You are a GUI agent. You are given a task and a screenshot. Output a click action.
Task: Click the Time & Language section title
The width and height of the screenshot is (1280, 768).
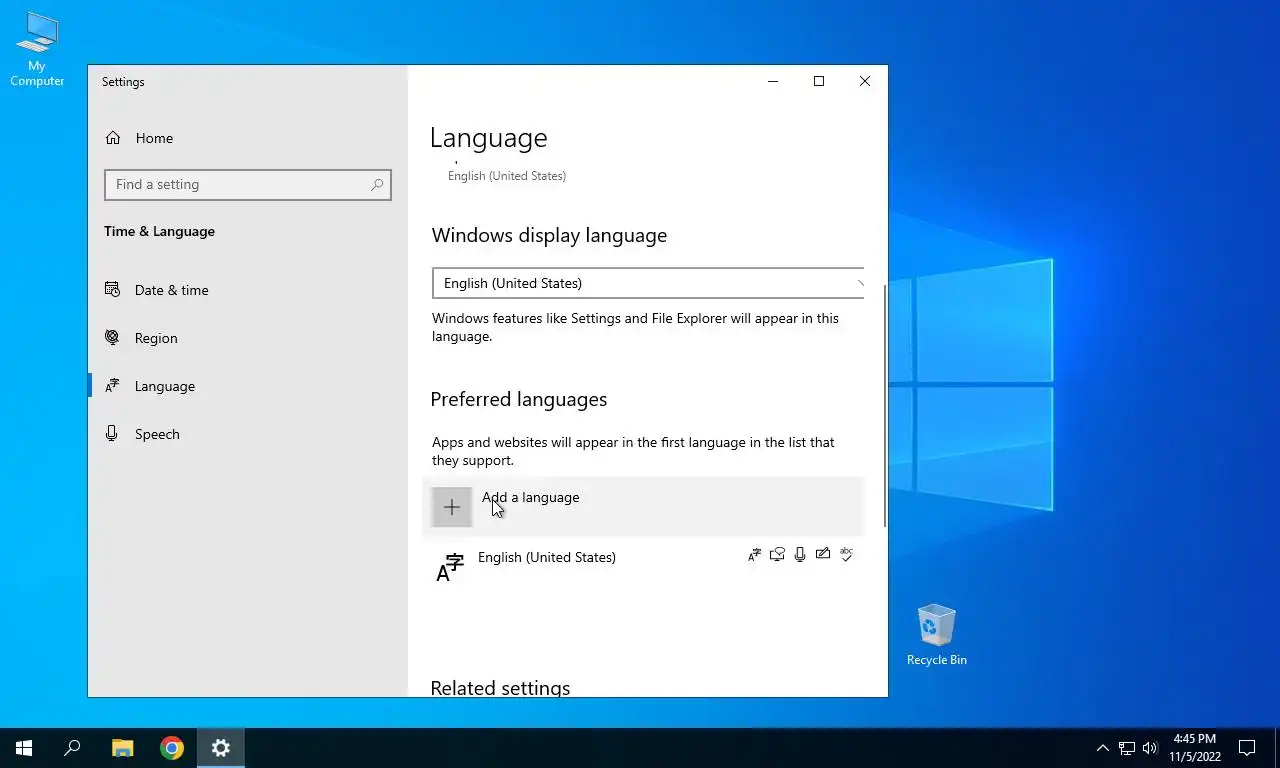[159, 231]
